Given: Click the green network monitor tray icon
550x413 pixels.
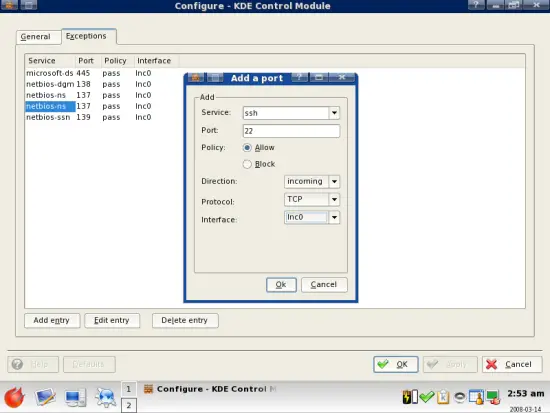Looking at the screenshot, I should coord(493,397).
